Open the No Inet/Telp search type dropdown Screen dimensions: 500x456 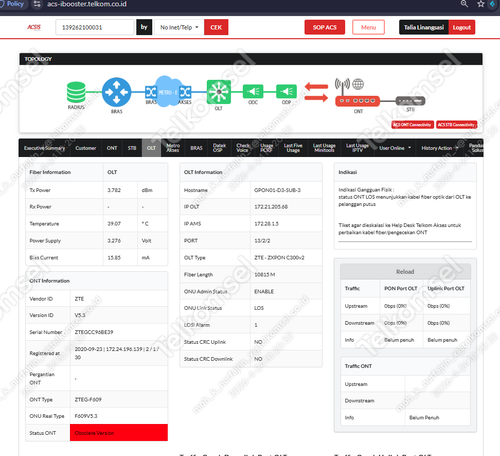[179, 27]
